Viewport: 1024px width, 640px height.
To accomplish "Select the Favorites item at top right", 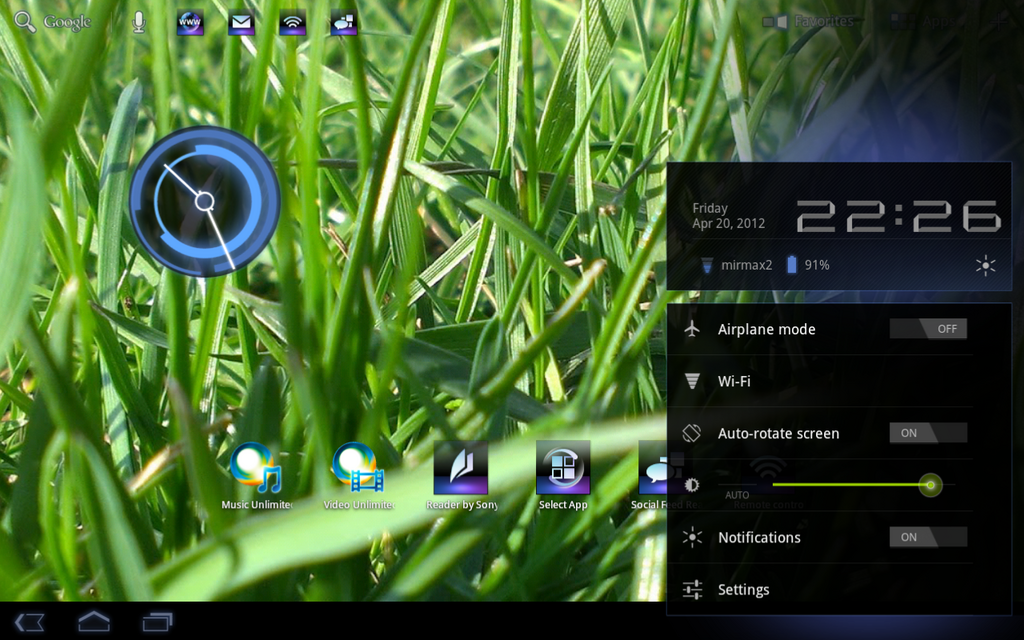I will tap(820, 20).
